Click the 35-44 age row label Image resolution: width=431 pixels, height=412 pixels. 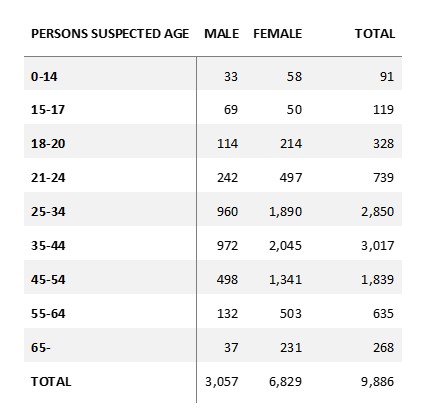click(x=48, y=246)
